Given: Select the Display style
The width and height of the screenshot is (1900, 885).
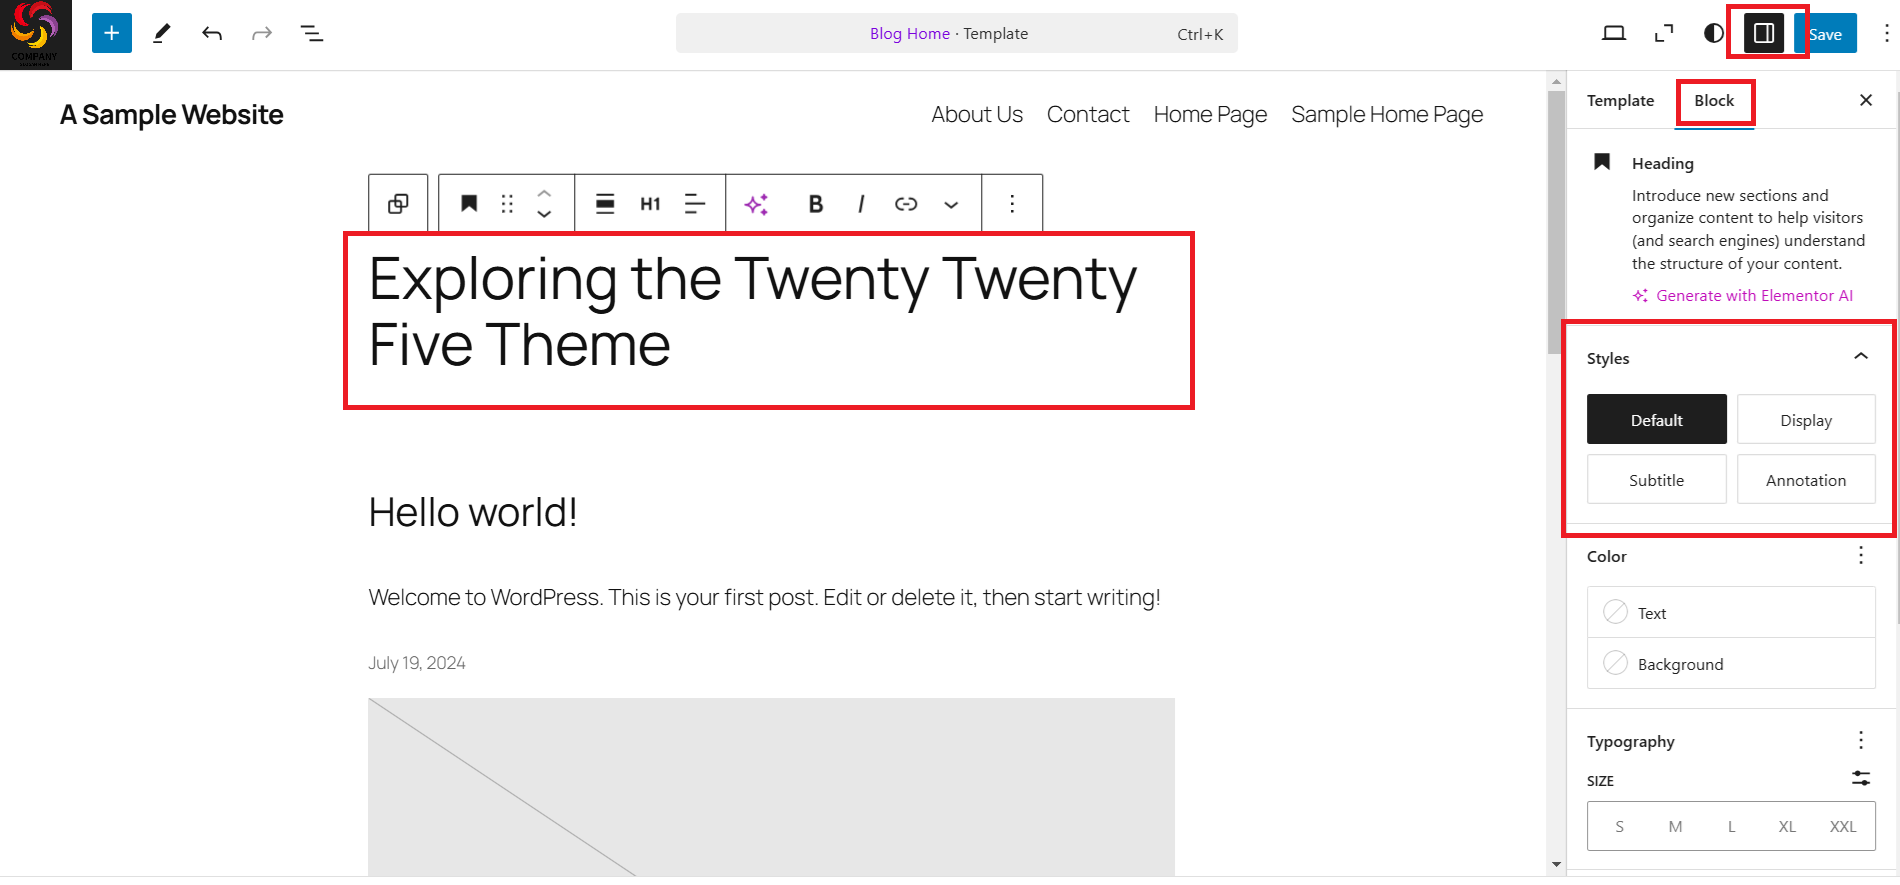Looking at the screenshot, I should point(1806,419).
